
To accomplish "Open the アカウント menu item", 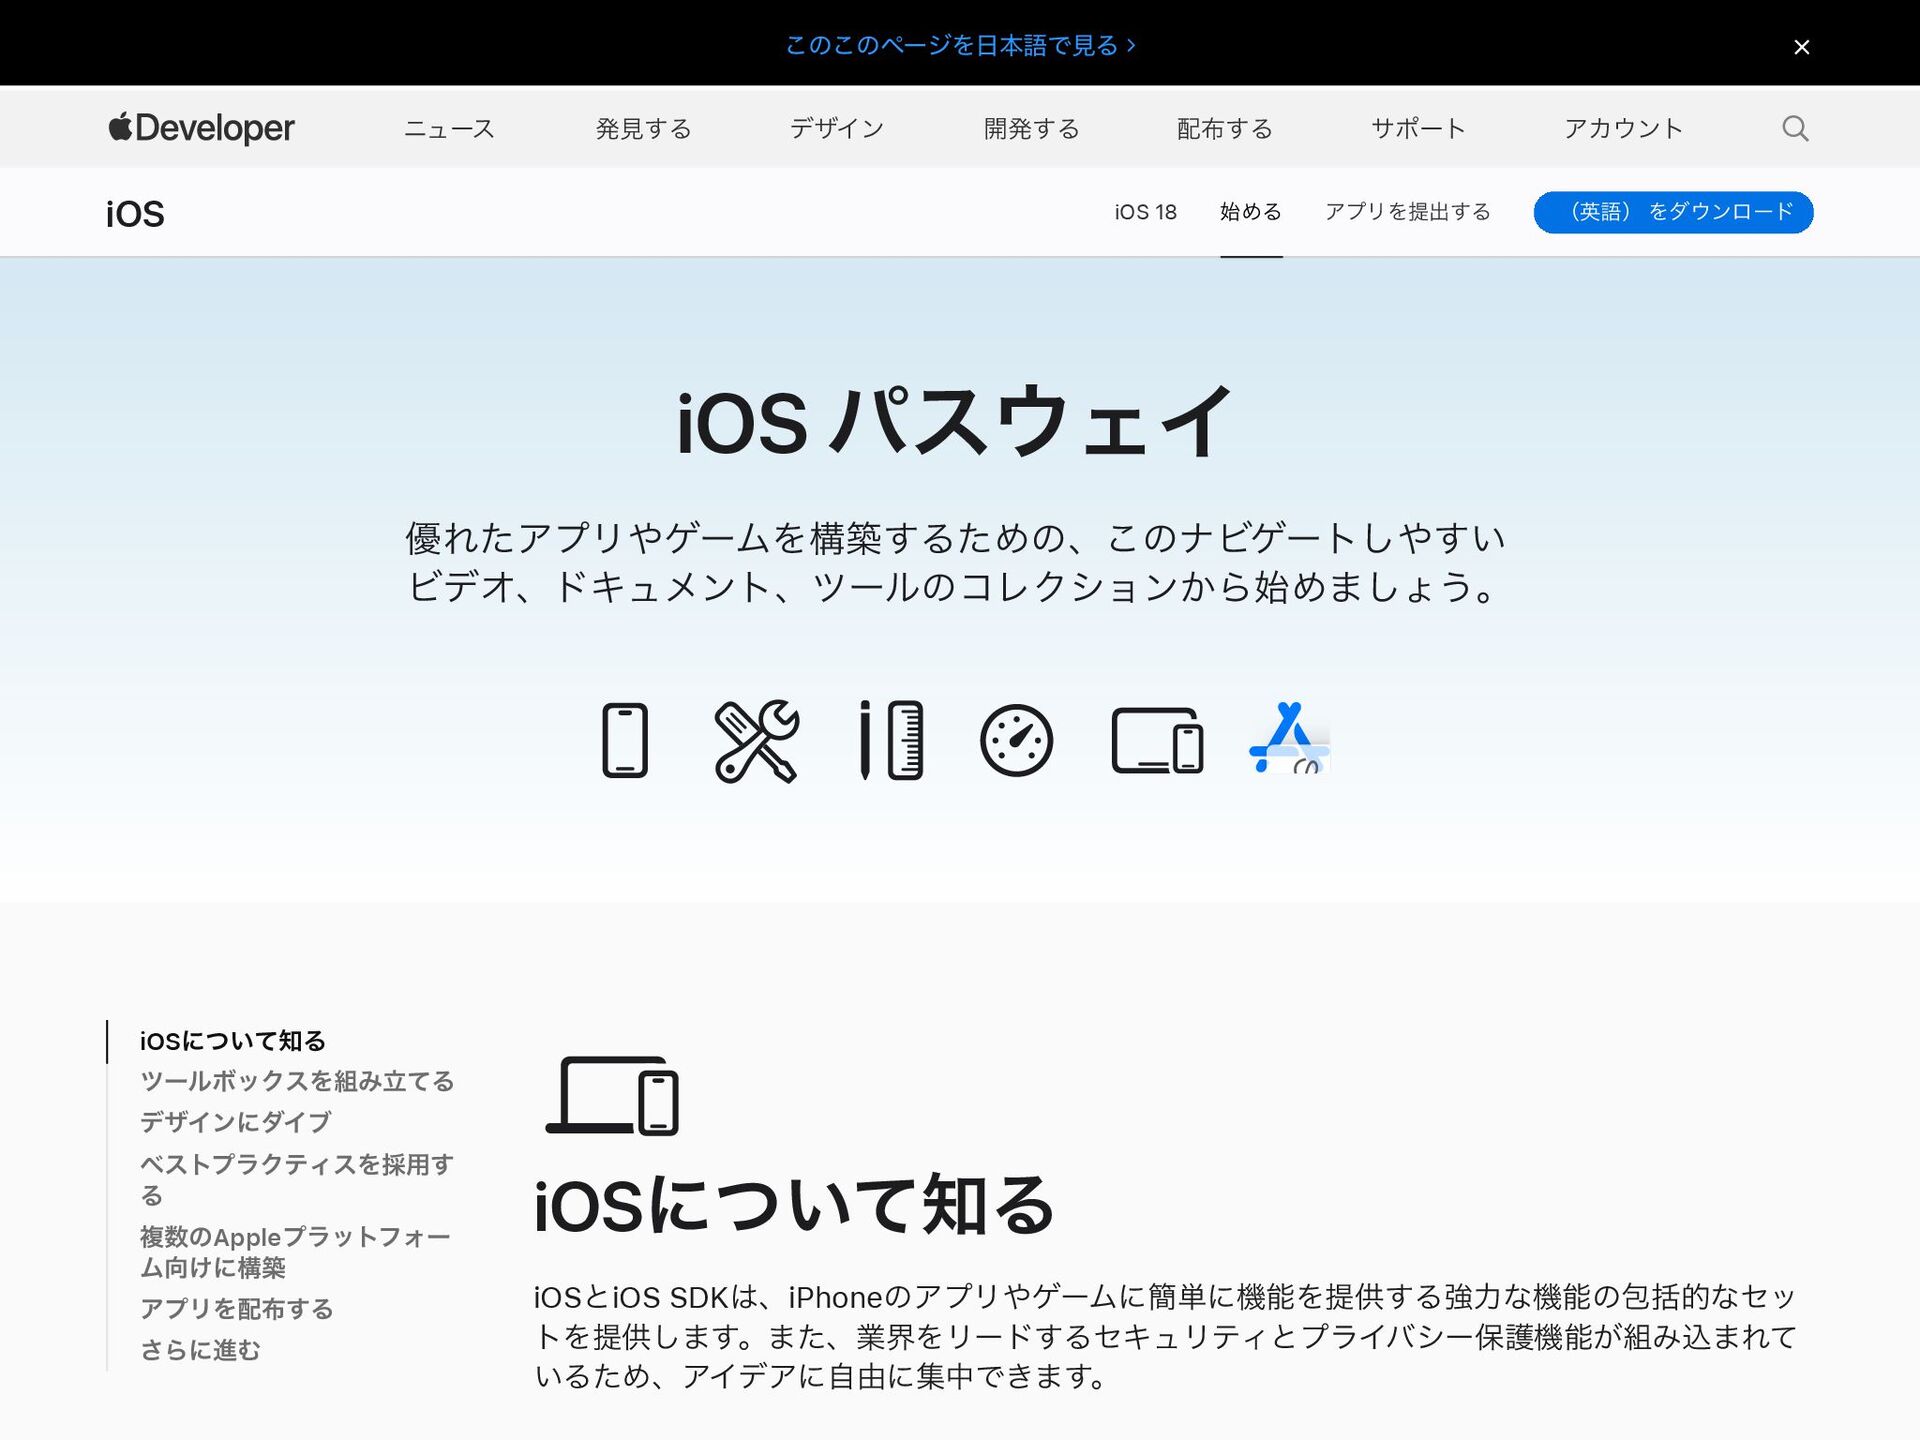I will [1623, 129].
